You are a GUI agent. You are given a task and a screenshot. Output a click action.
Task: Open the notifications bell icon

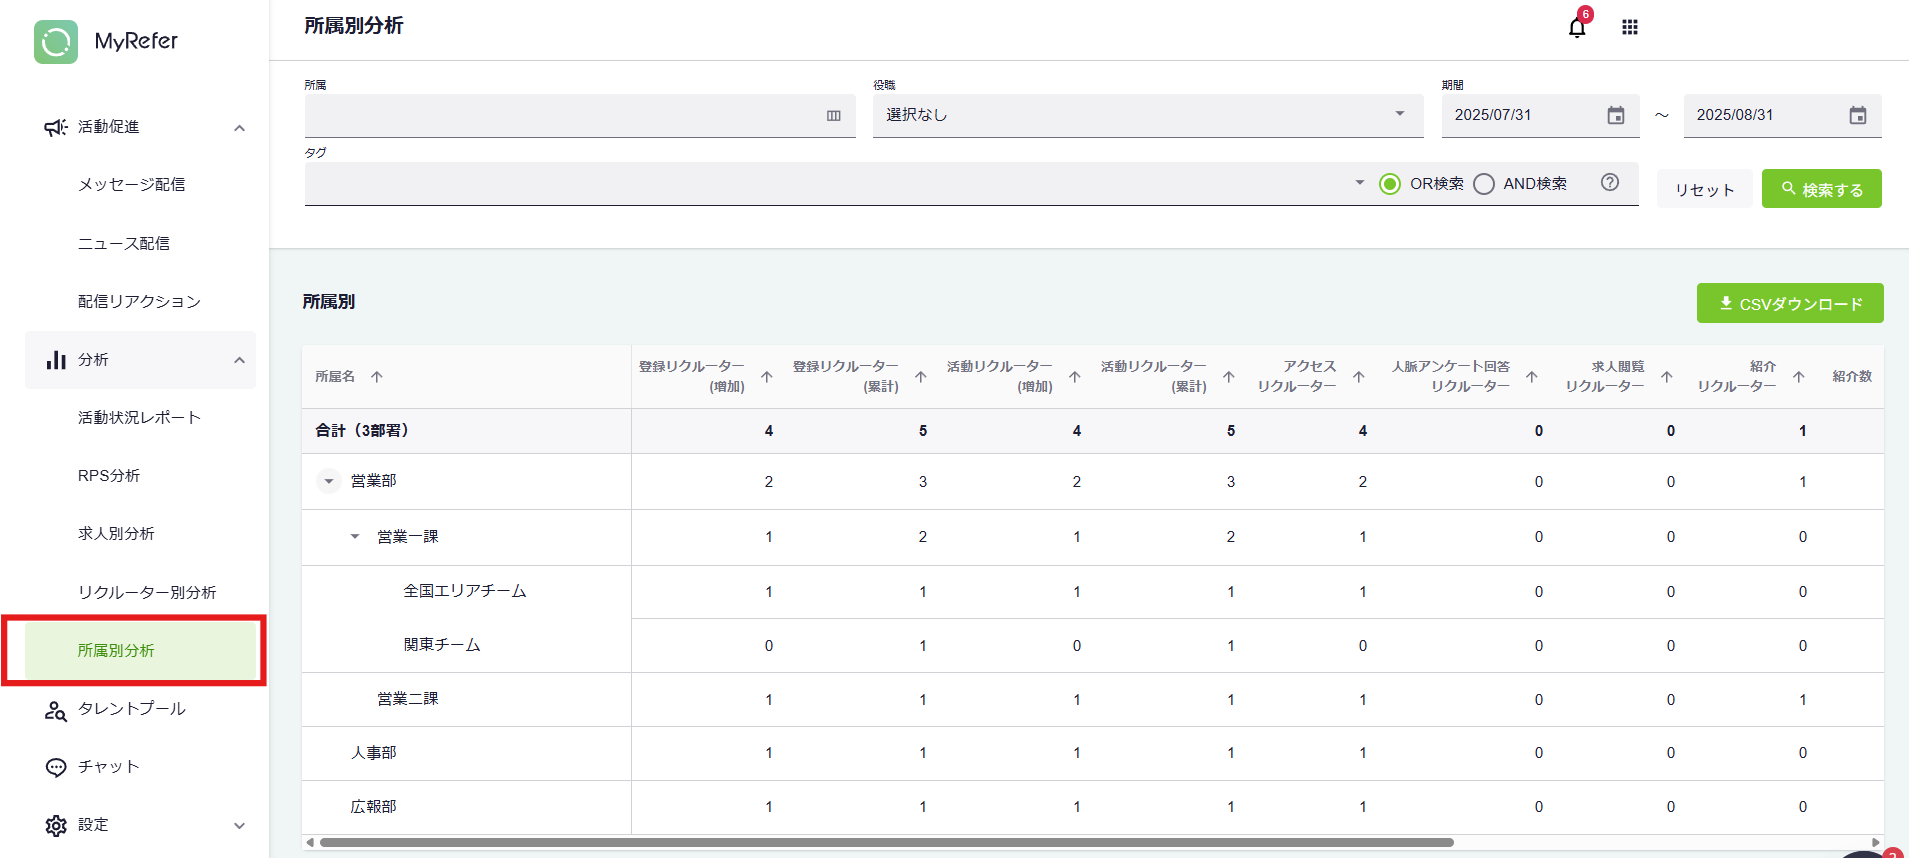pyautogui.click(x=1577, y=27)
